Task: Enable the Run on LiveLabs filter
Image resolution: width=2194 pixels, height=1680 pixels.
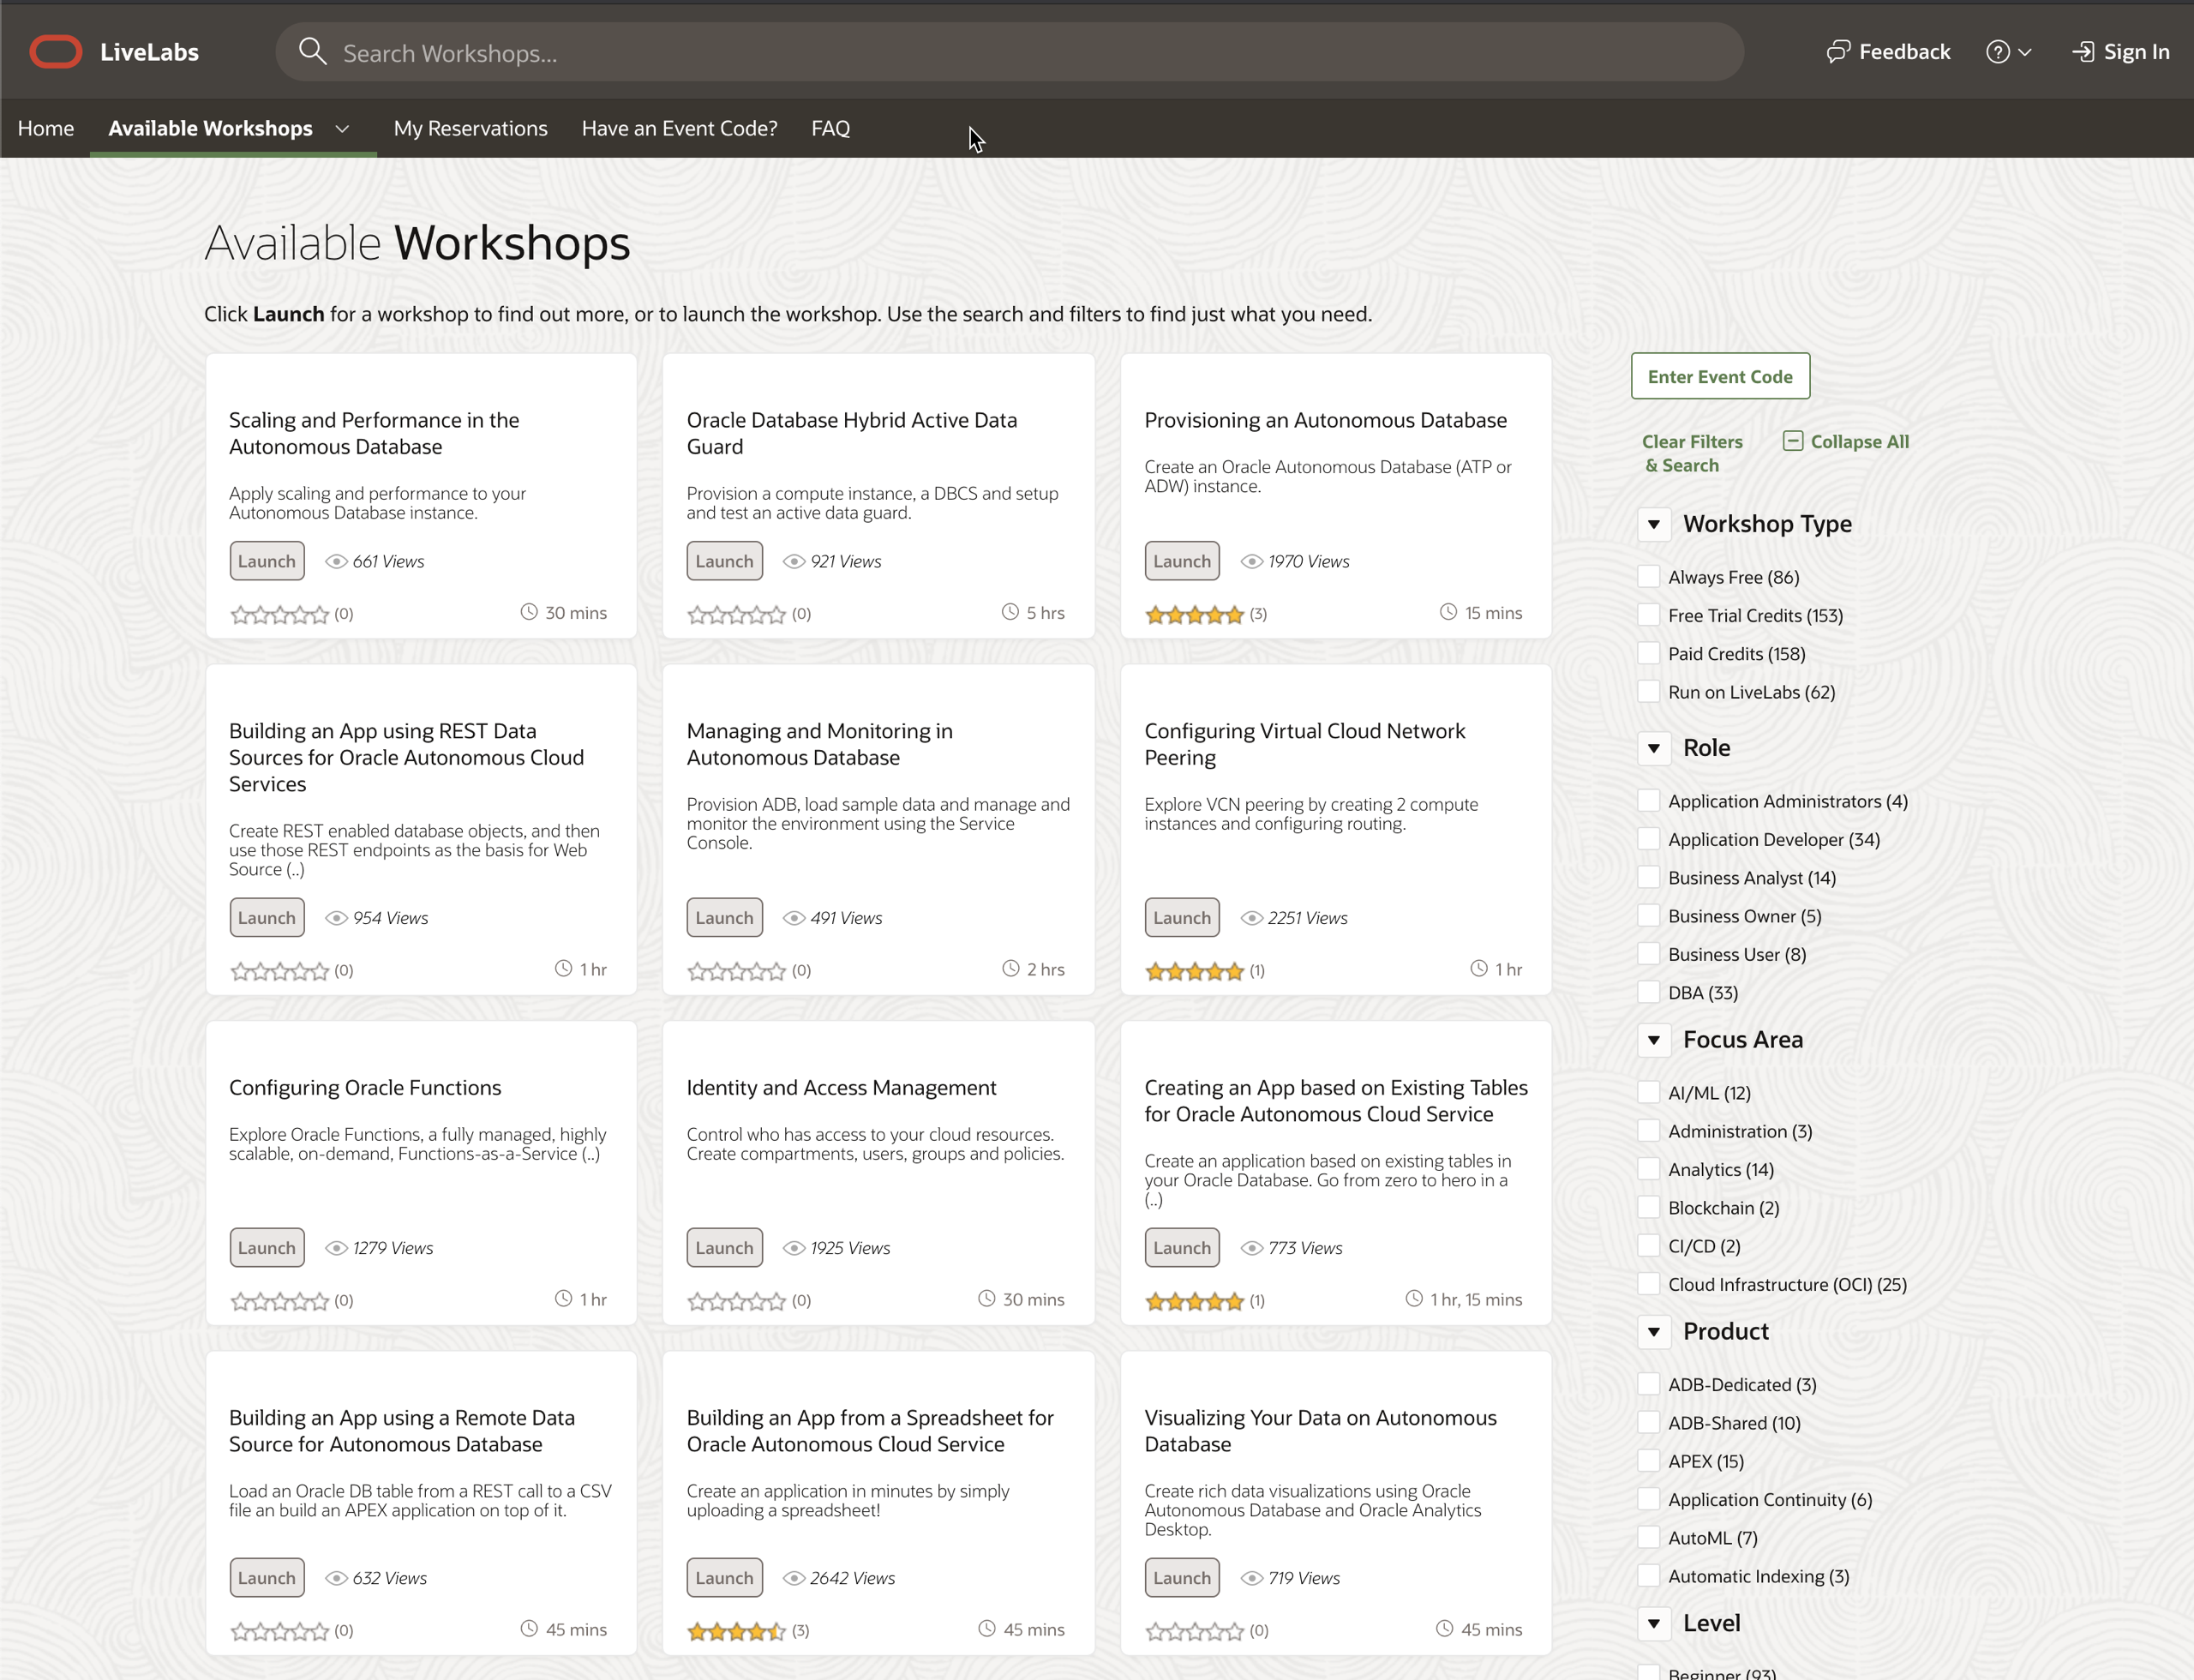Action: click(x=1649, y=692)
